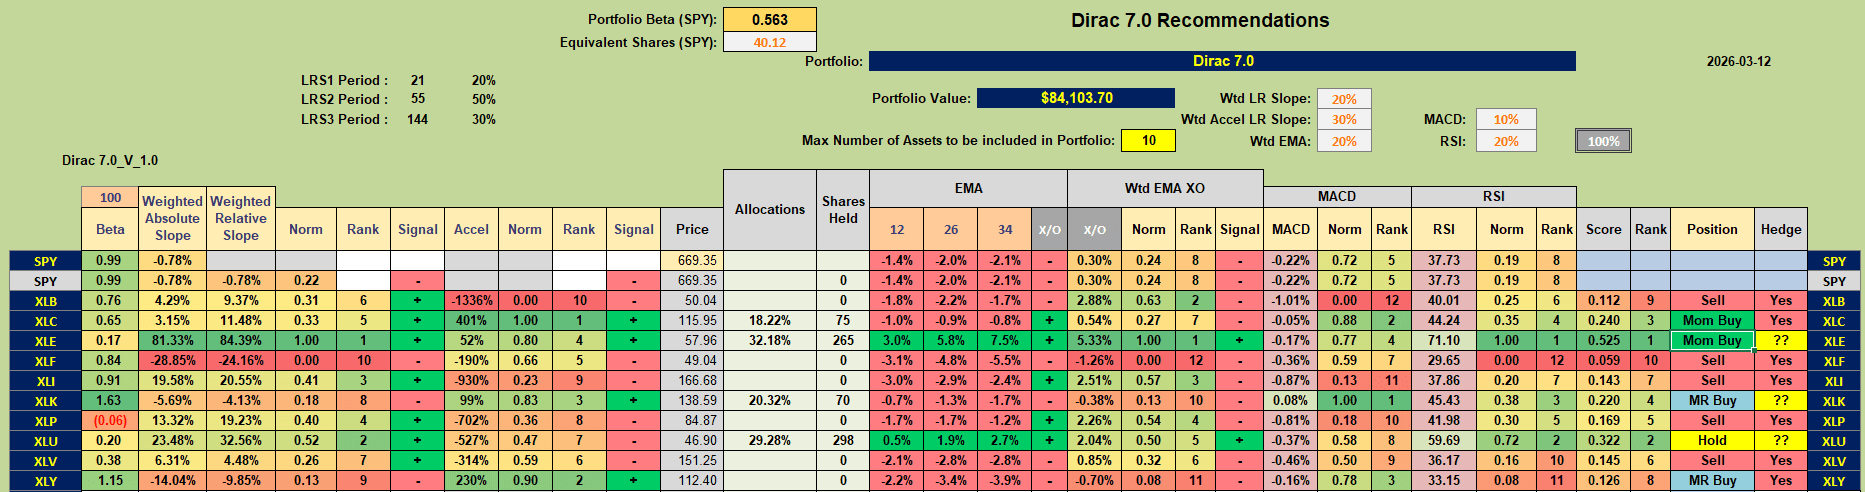Select the Dirac 7.0 portfolio name cell

tap(1222, 61)
